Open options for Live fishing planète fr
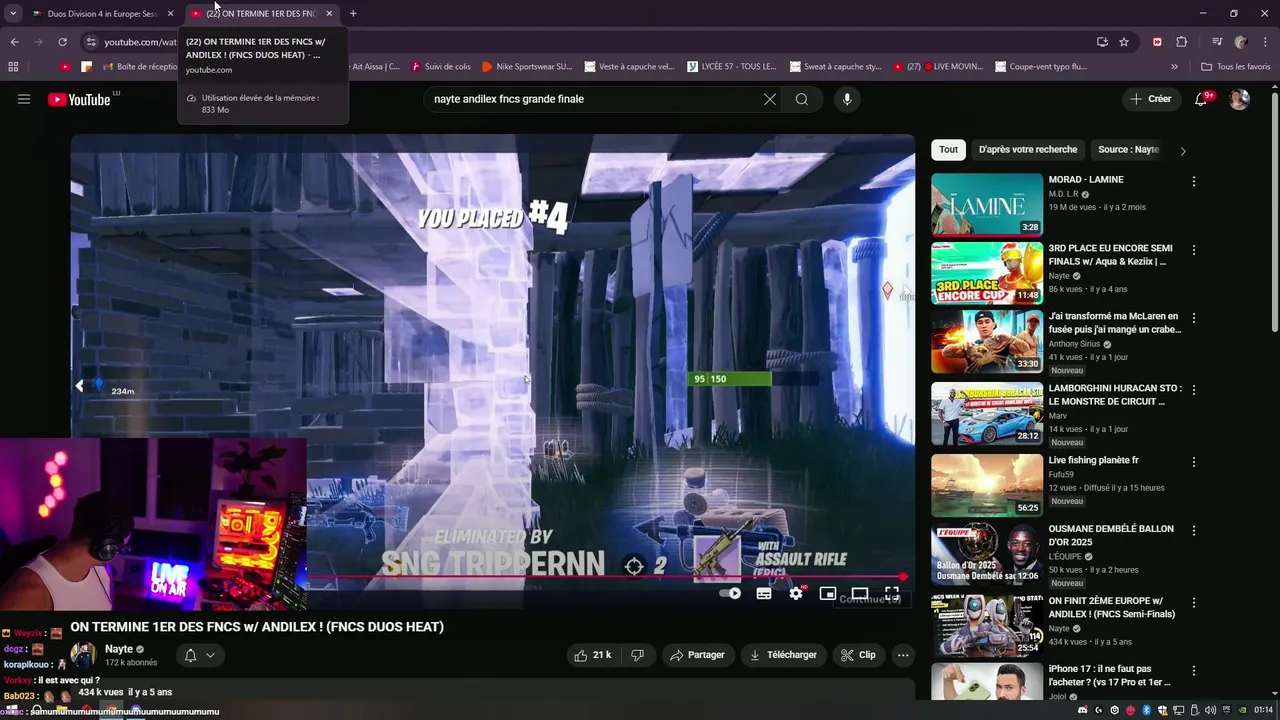This screenshot has height=720, width=1280. tap(1193, 462)
